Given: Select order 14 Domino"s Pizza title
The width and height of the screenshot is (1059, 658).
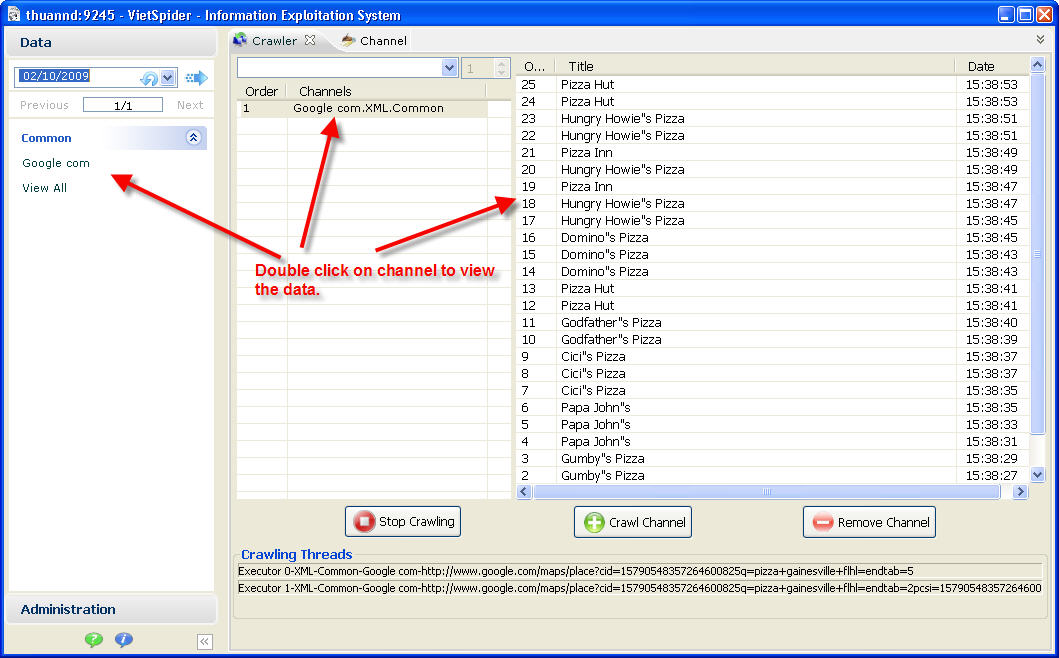Looking at the screenshot, I should tap(604, 272).
